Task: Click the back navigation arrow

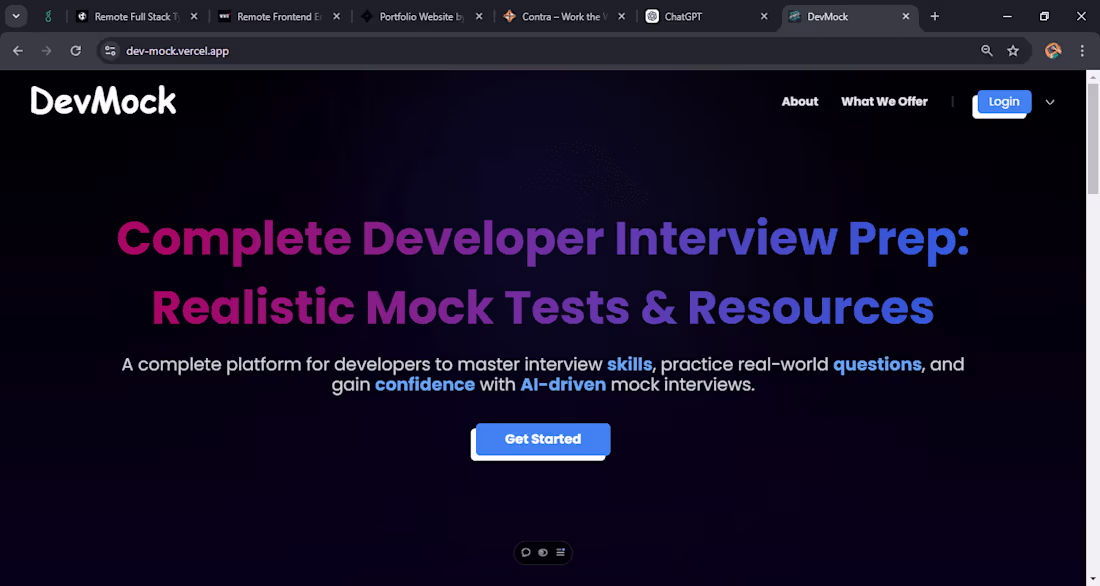Action: tap(17, 50)
